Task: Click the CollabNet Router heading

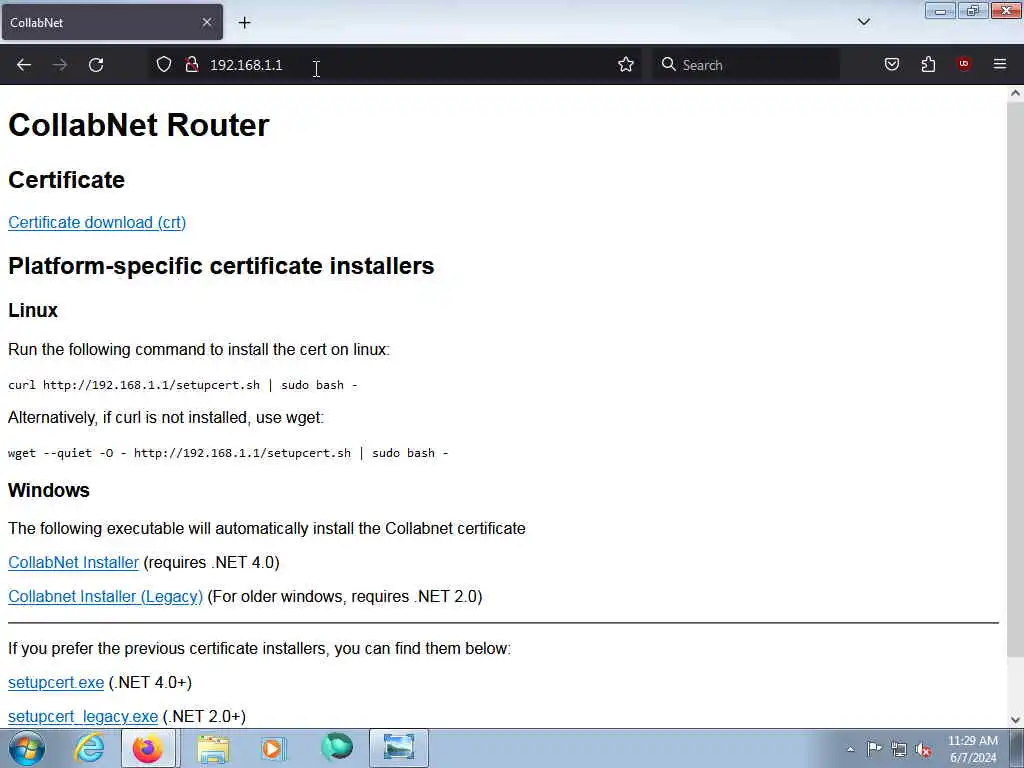Action: [138, 125]
